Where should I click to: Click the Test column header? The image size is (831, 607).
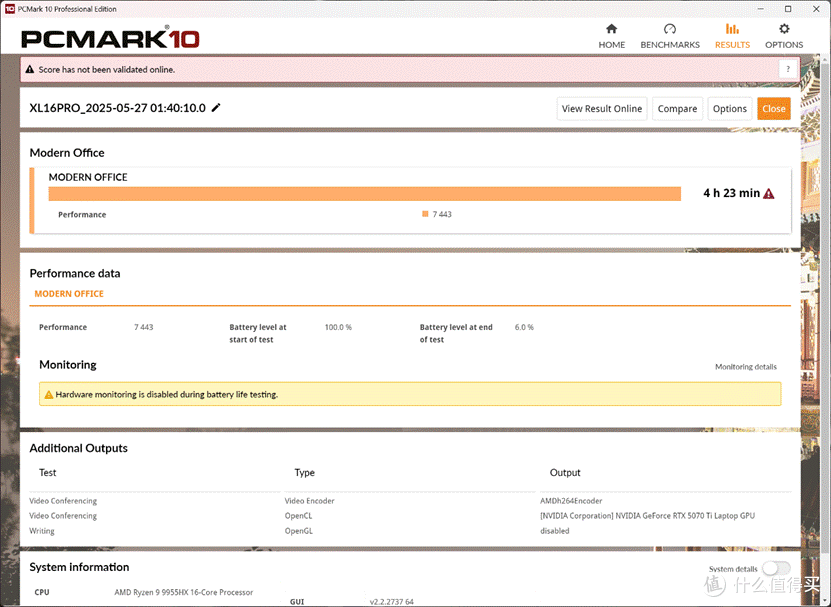[48, 473]
